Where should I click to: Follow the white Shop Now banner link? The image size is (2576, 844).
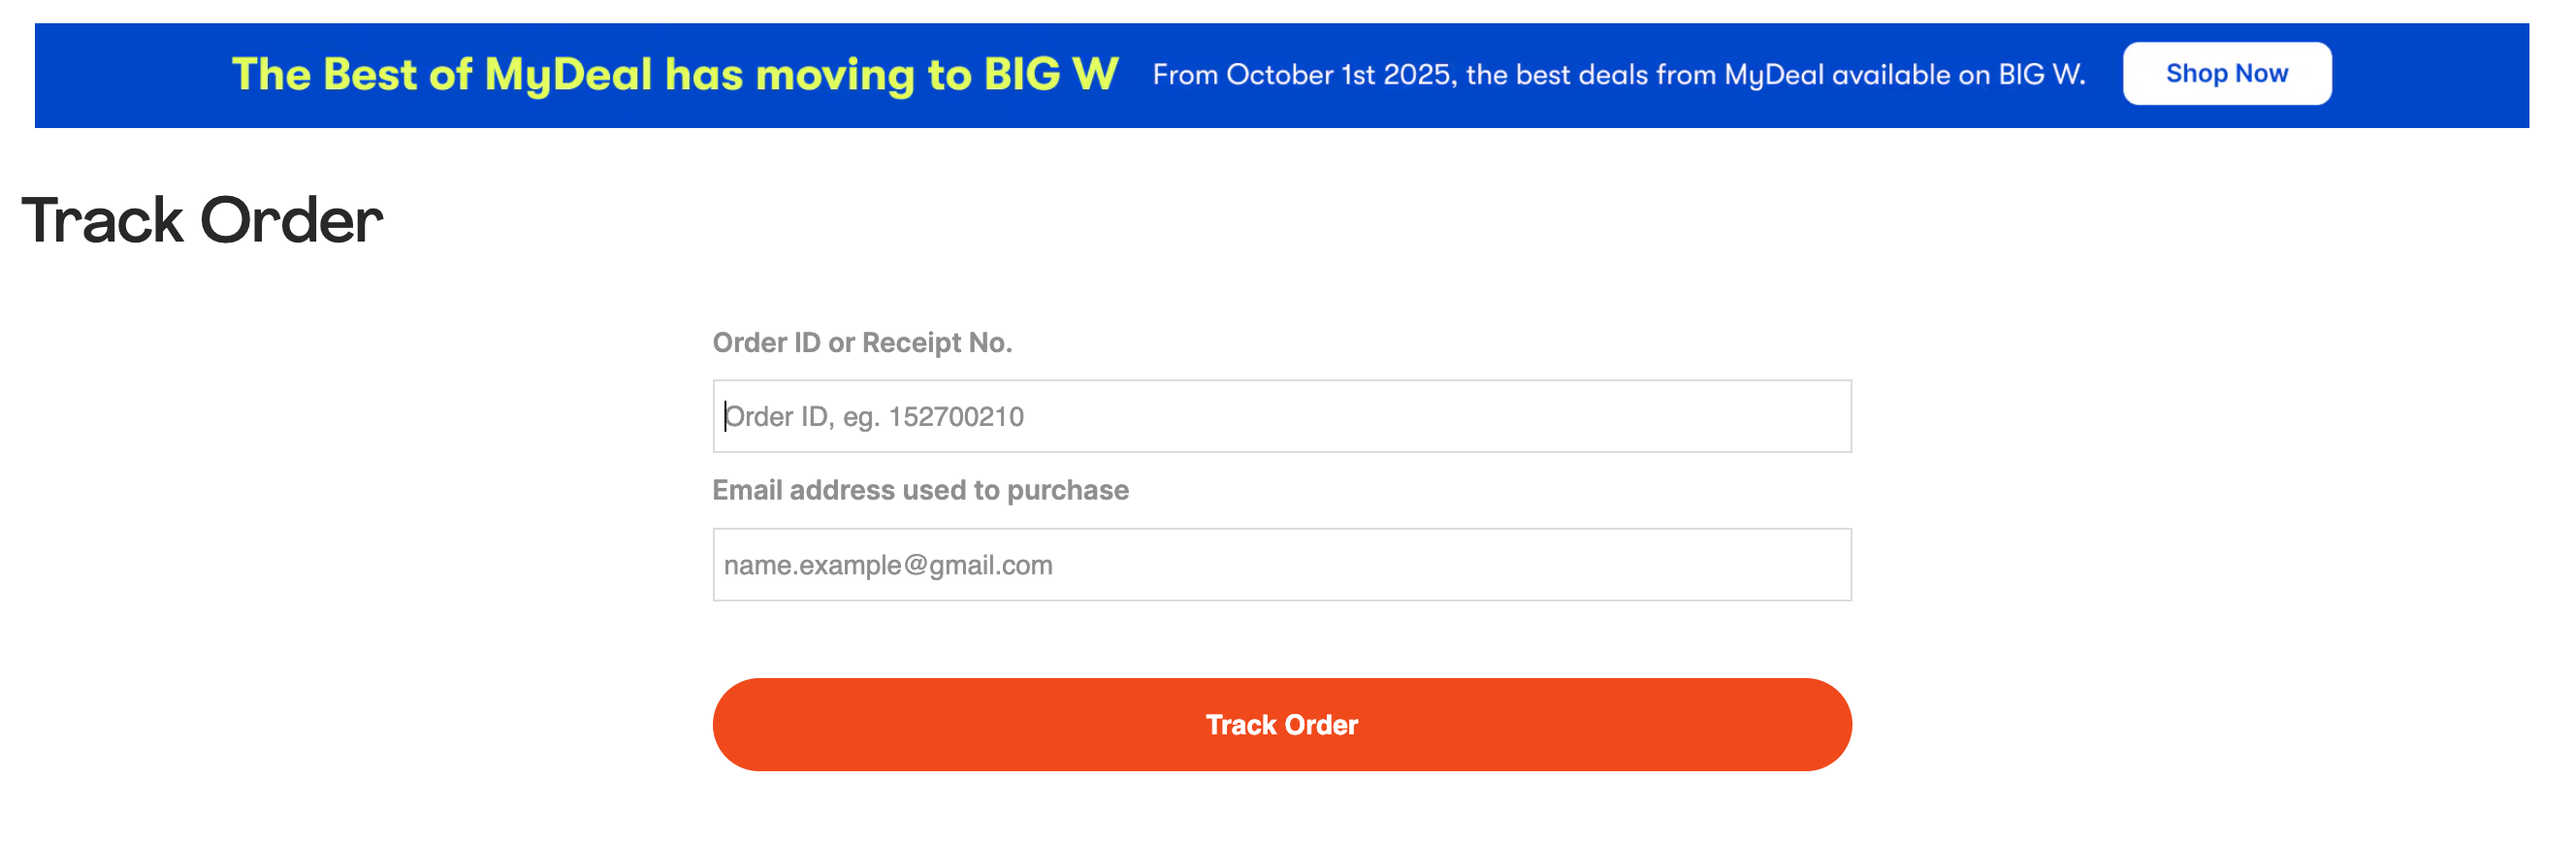[2226, 74]
